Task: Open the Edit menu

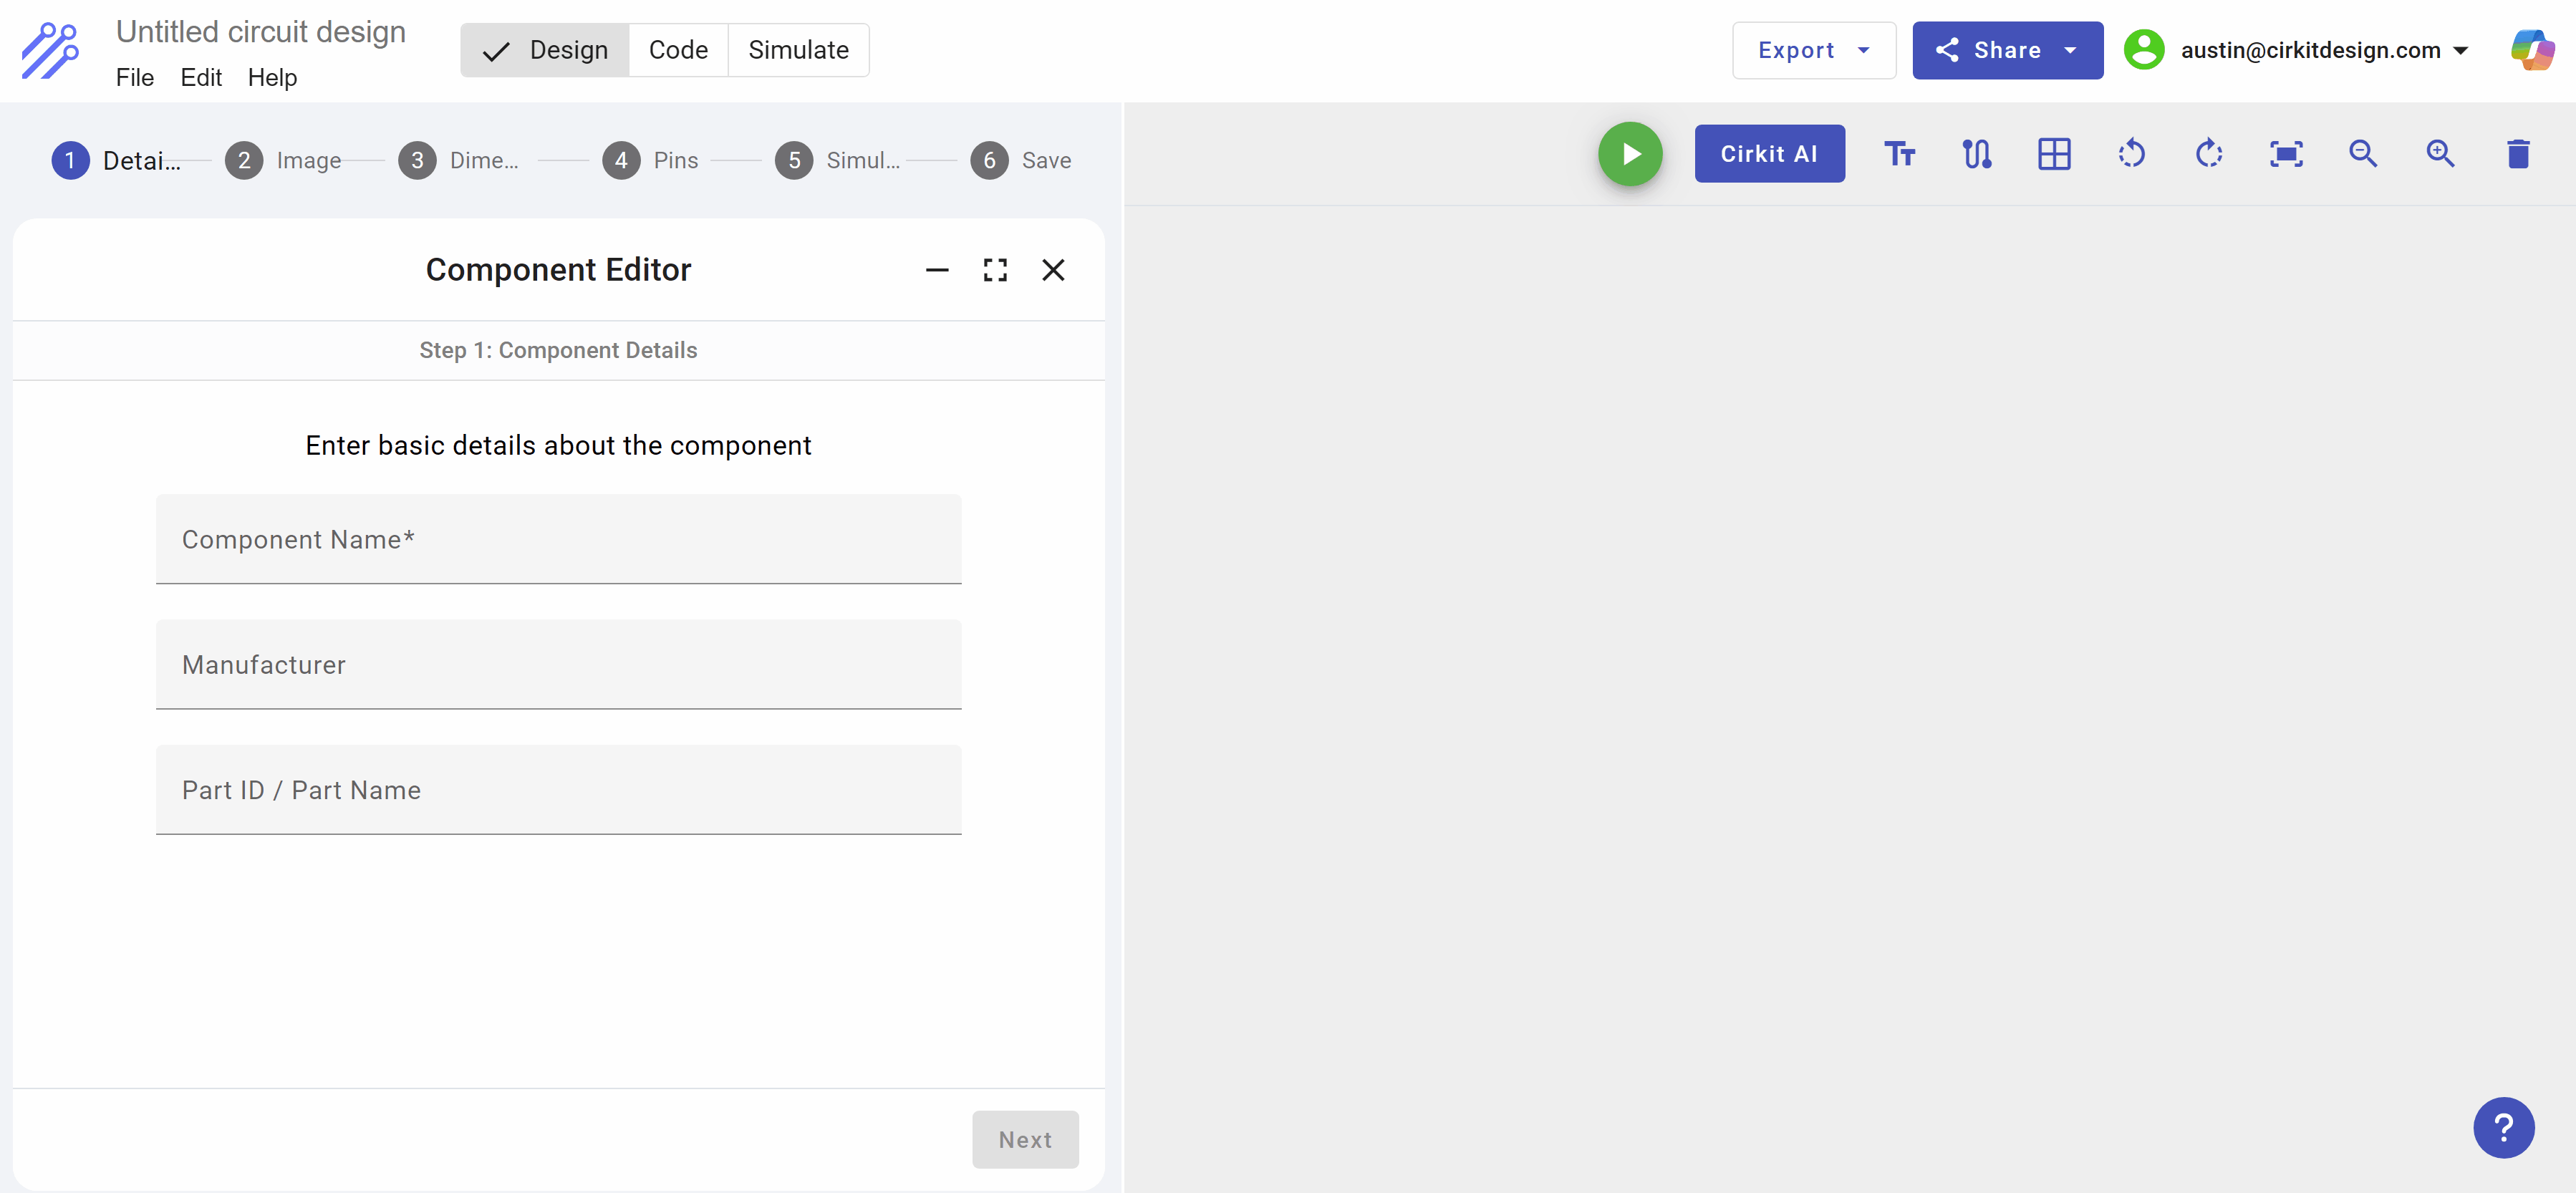Action: [201, 78]
